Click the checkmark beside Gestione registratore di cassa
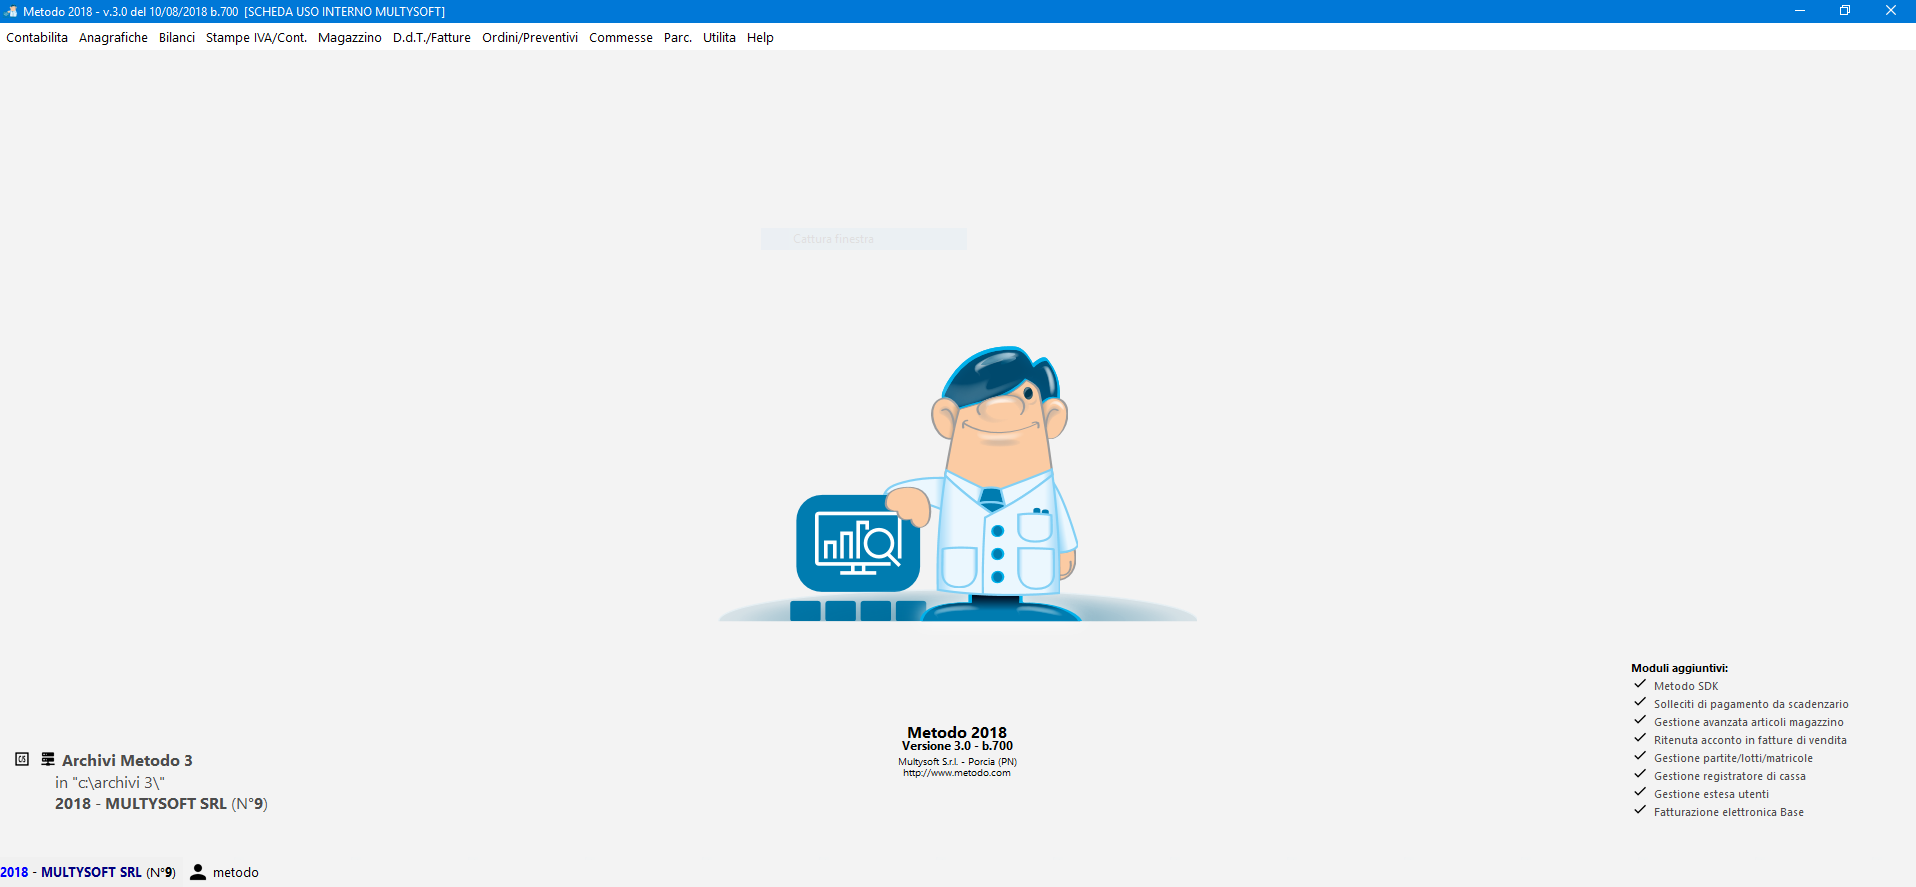The image size is (1916, 887). click(x=1640, y=775)
